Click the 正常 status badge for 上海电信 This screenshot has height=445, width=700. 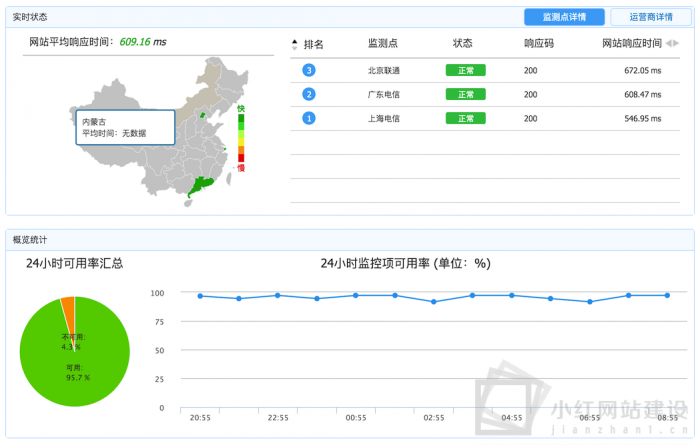pyautogui.click(x=465, y=118)
